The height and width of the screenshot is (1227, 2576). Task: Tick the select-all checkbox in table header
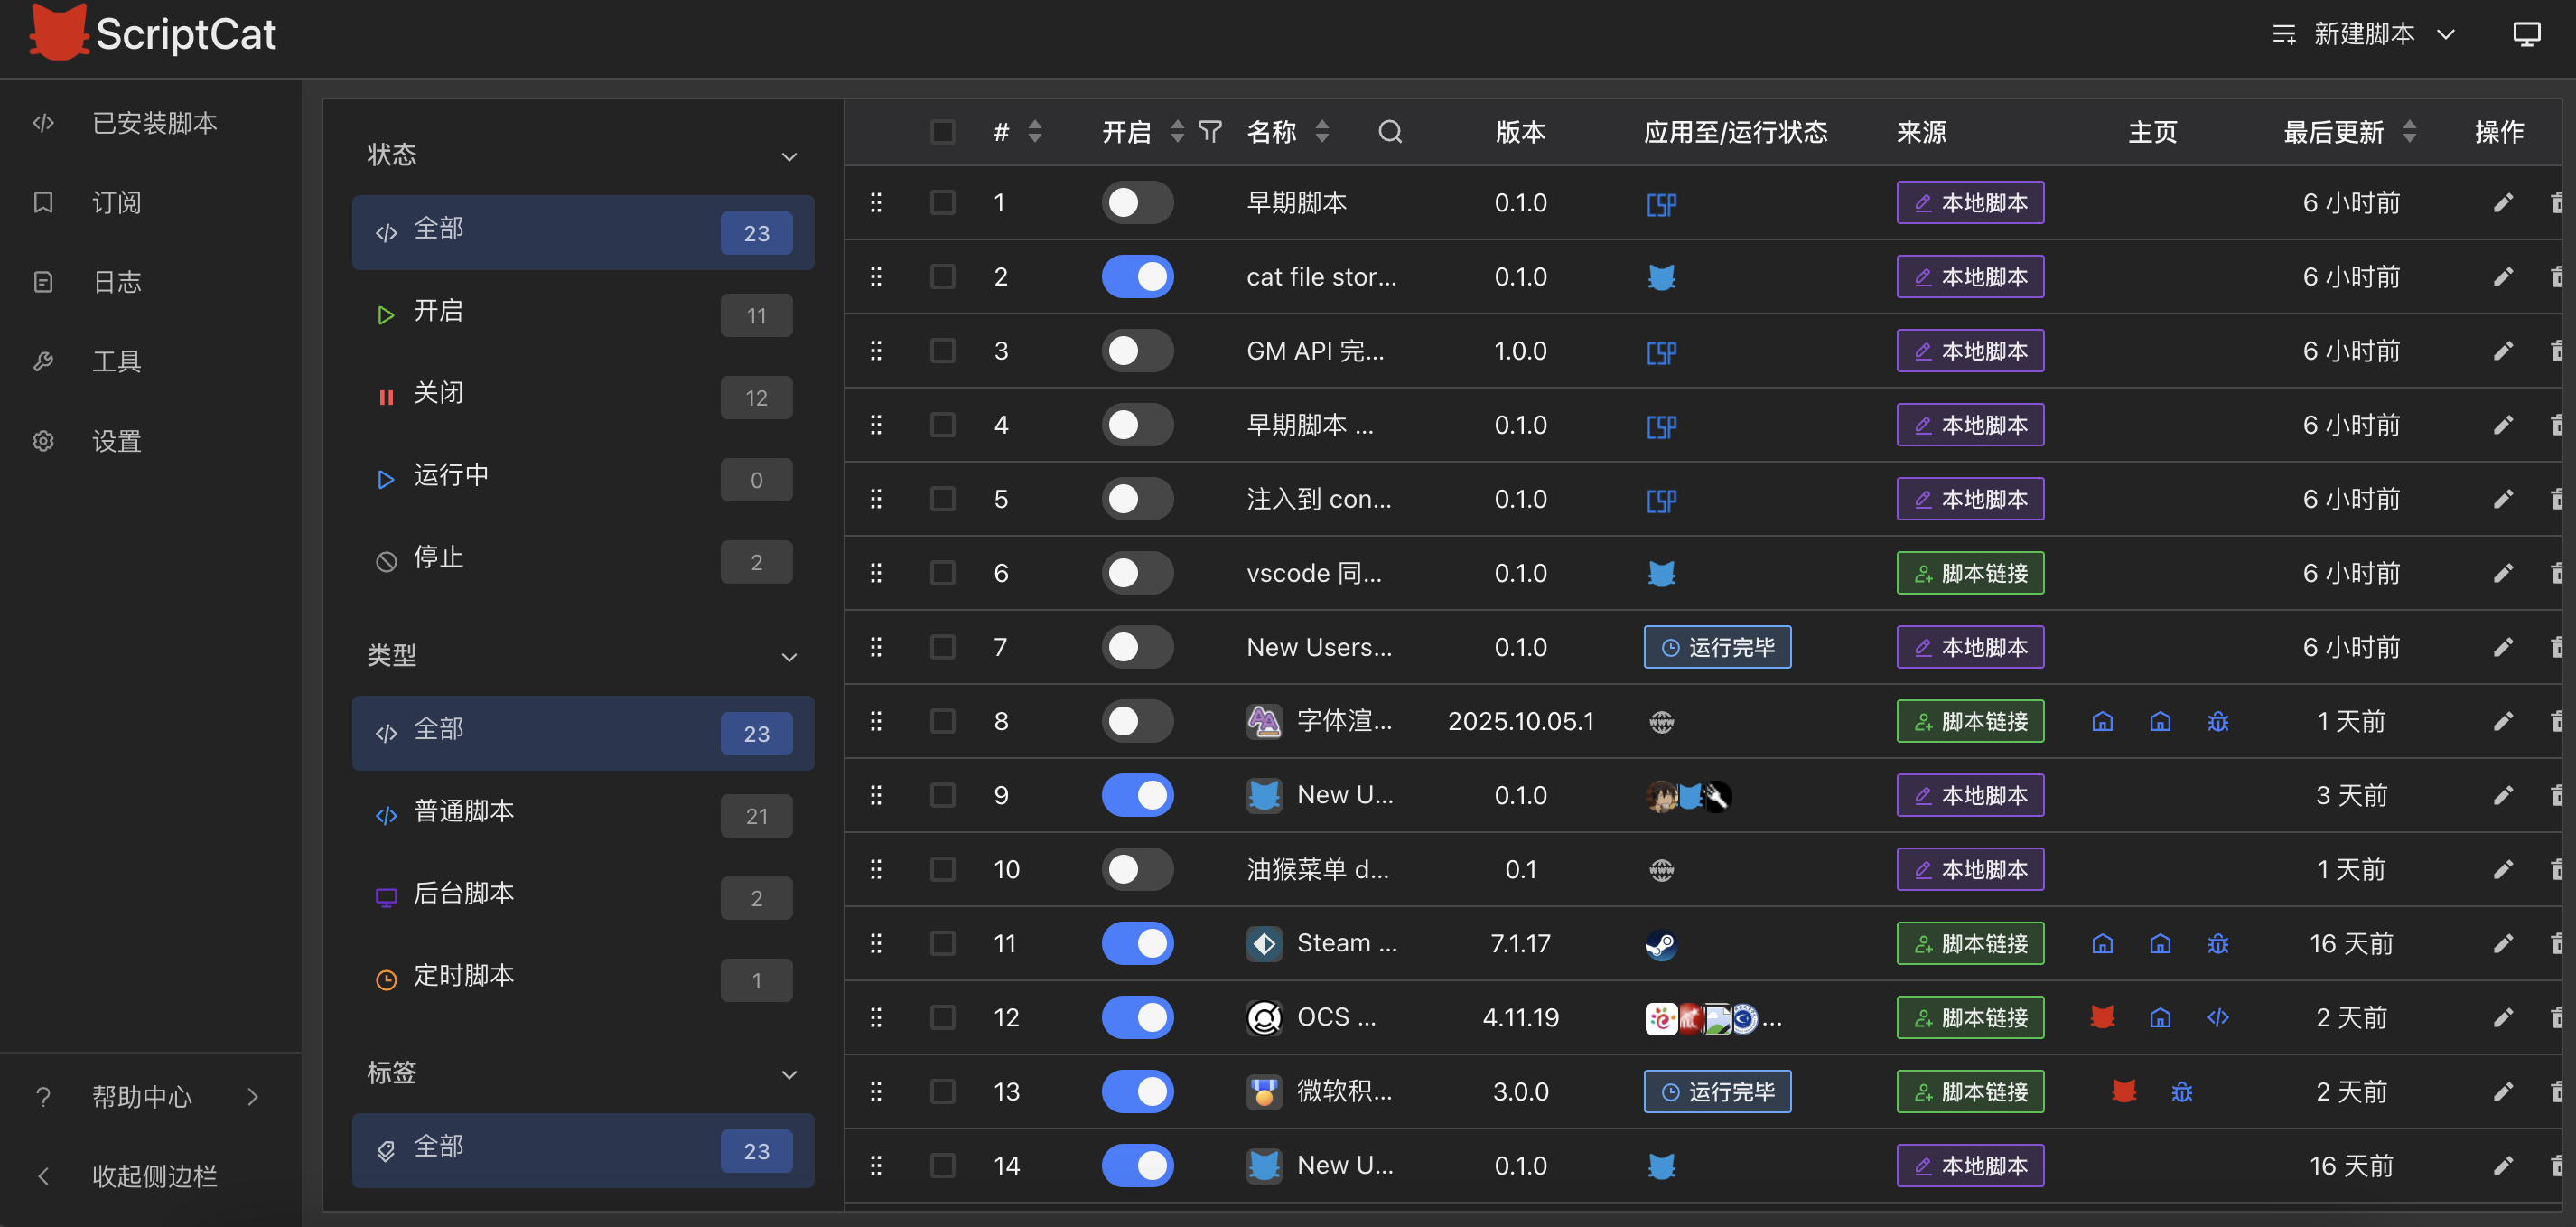click(x=942, y=132)
